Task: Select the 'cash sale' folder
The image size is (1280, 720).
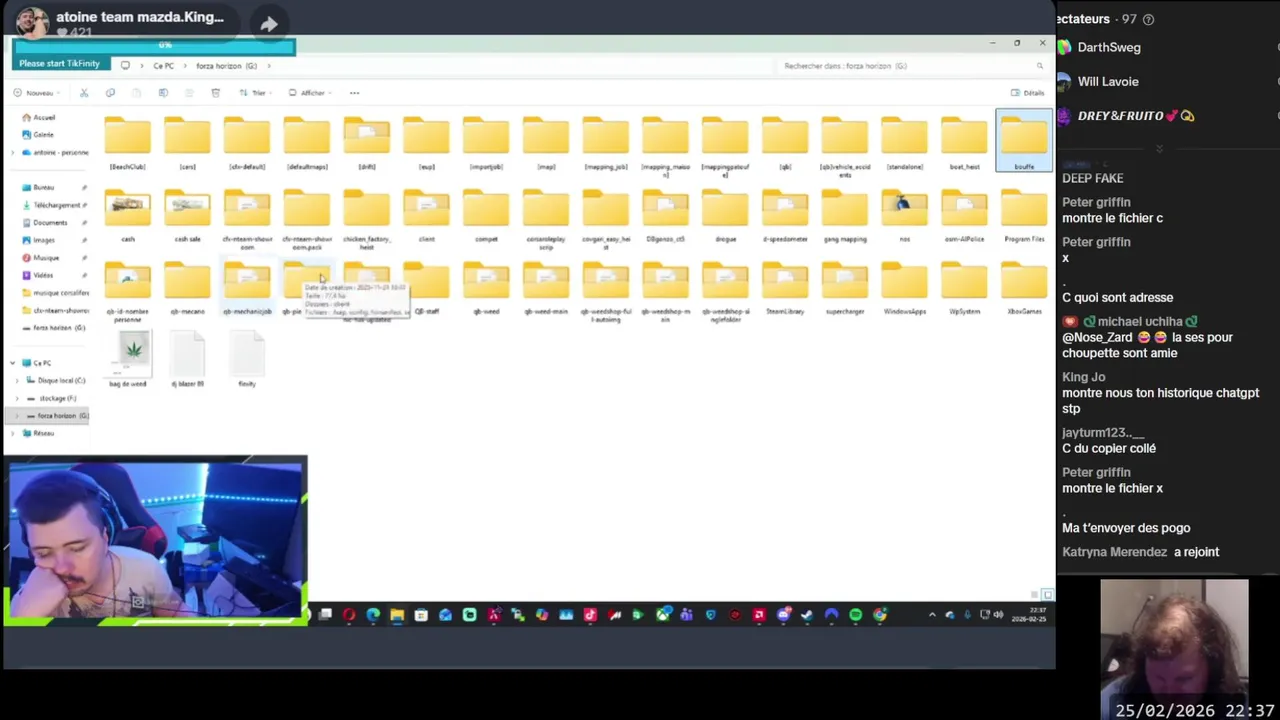Action: (x=187, y=216)
